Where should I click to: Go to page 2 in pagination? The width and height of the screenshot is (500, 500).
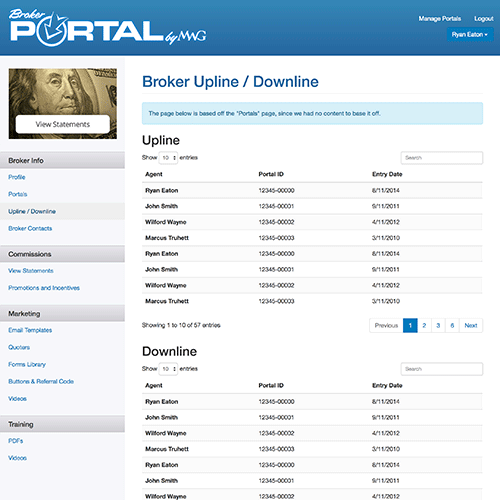pos(424,325)
